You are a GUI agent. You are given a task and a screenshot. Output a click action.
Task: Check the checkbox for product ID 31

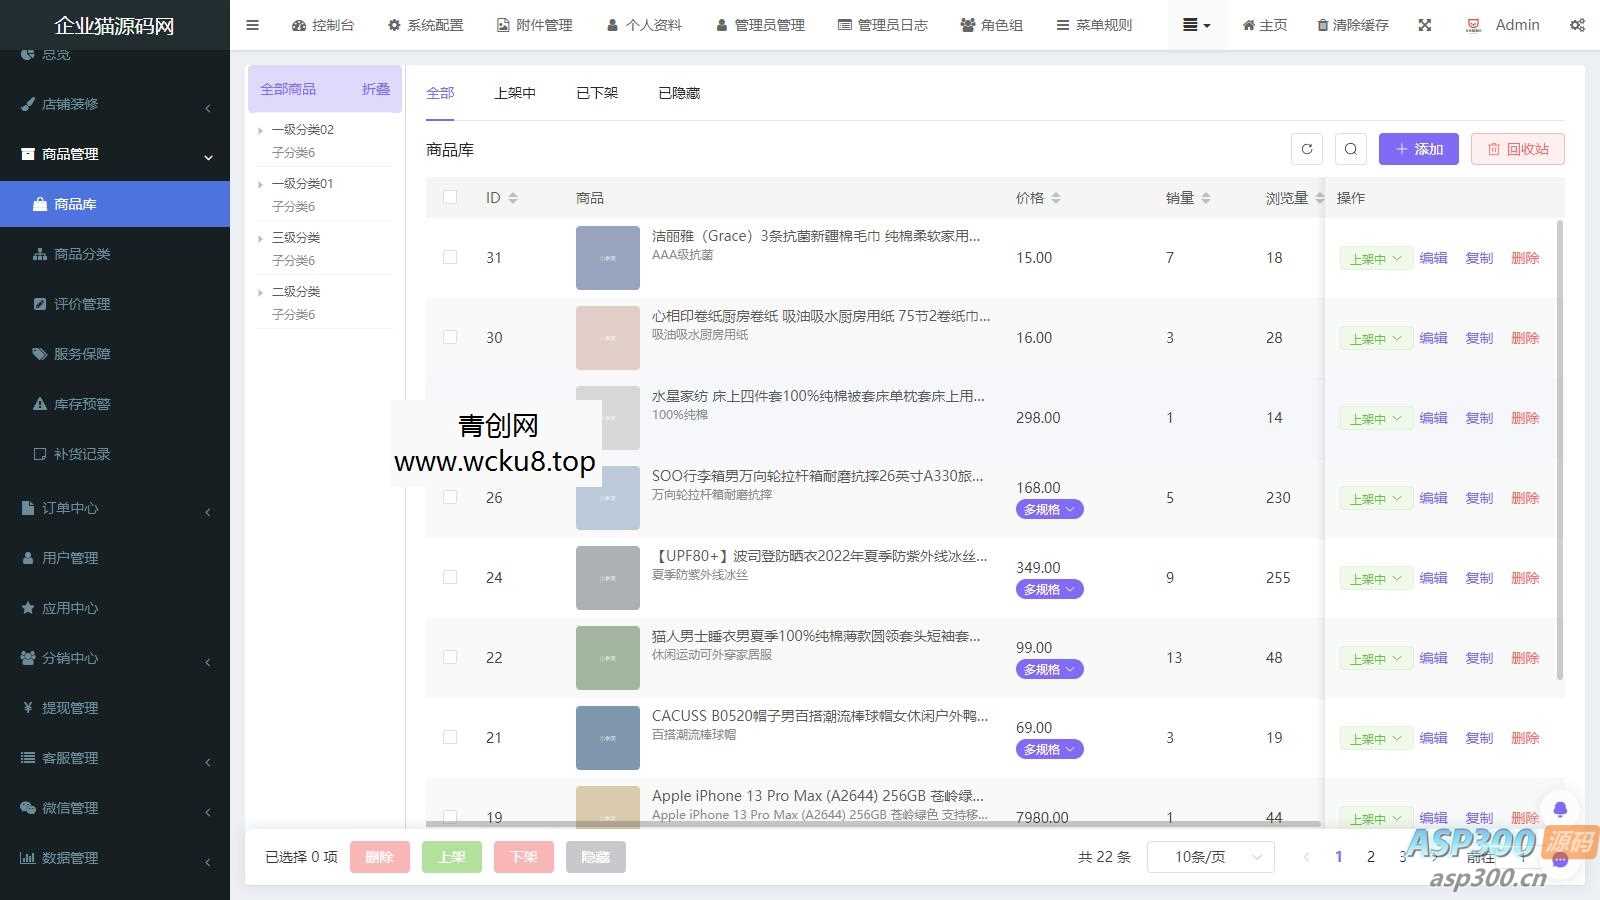[x=450, y=257]
